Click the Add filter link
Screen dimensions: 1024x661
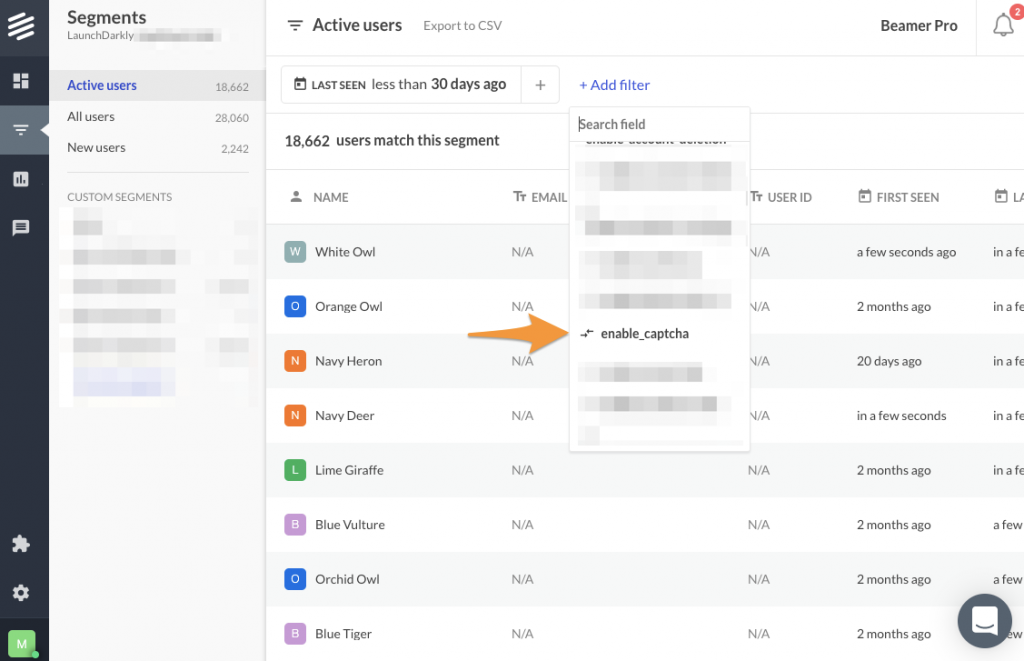point(614,84)
